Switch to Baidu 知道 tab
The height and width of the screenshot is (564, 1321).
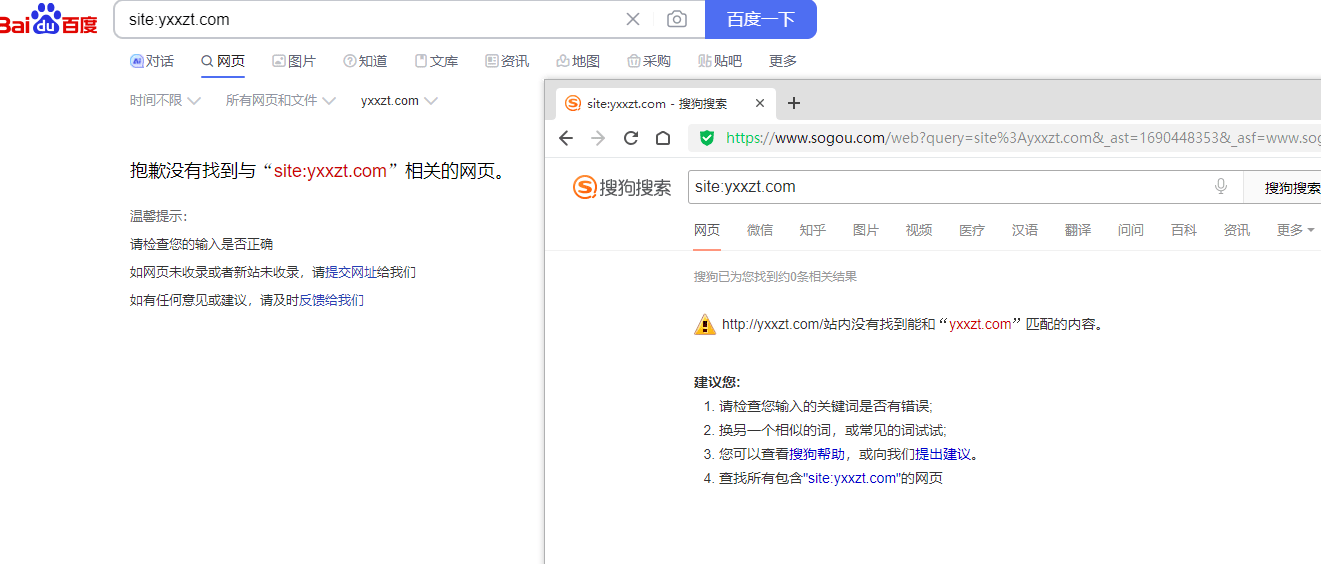coord(365,61)
